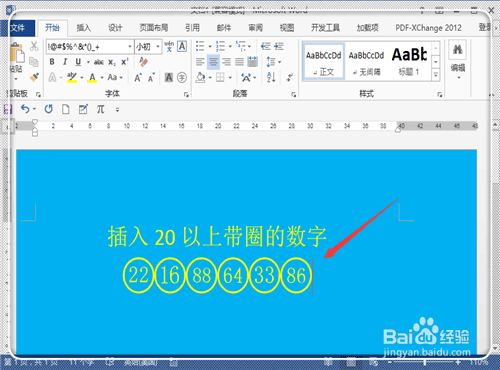The width and height of the screenshot is (500, 370).
Task: Customize quick access toolbar arrow
Action: (117, 109)
